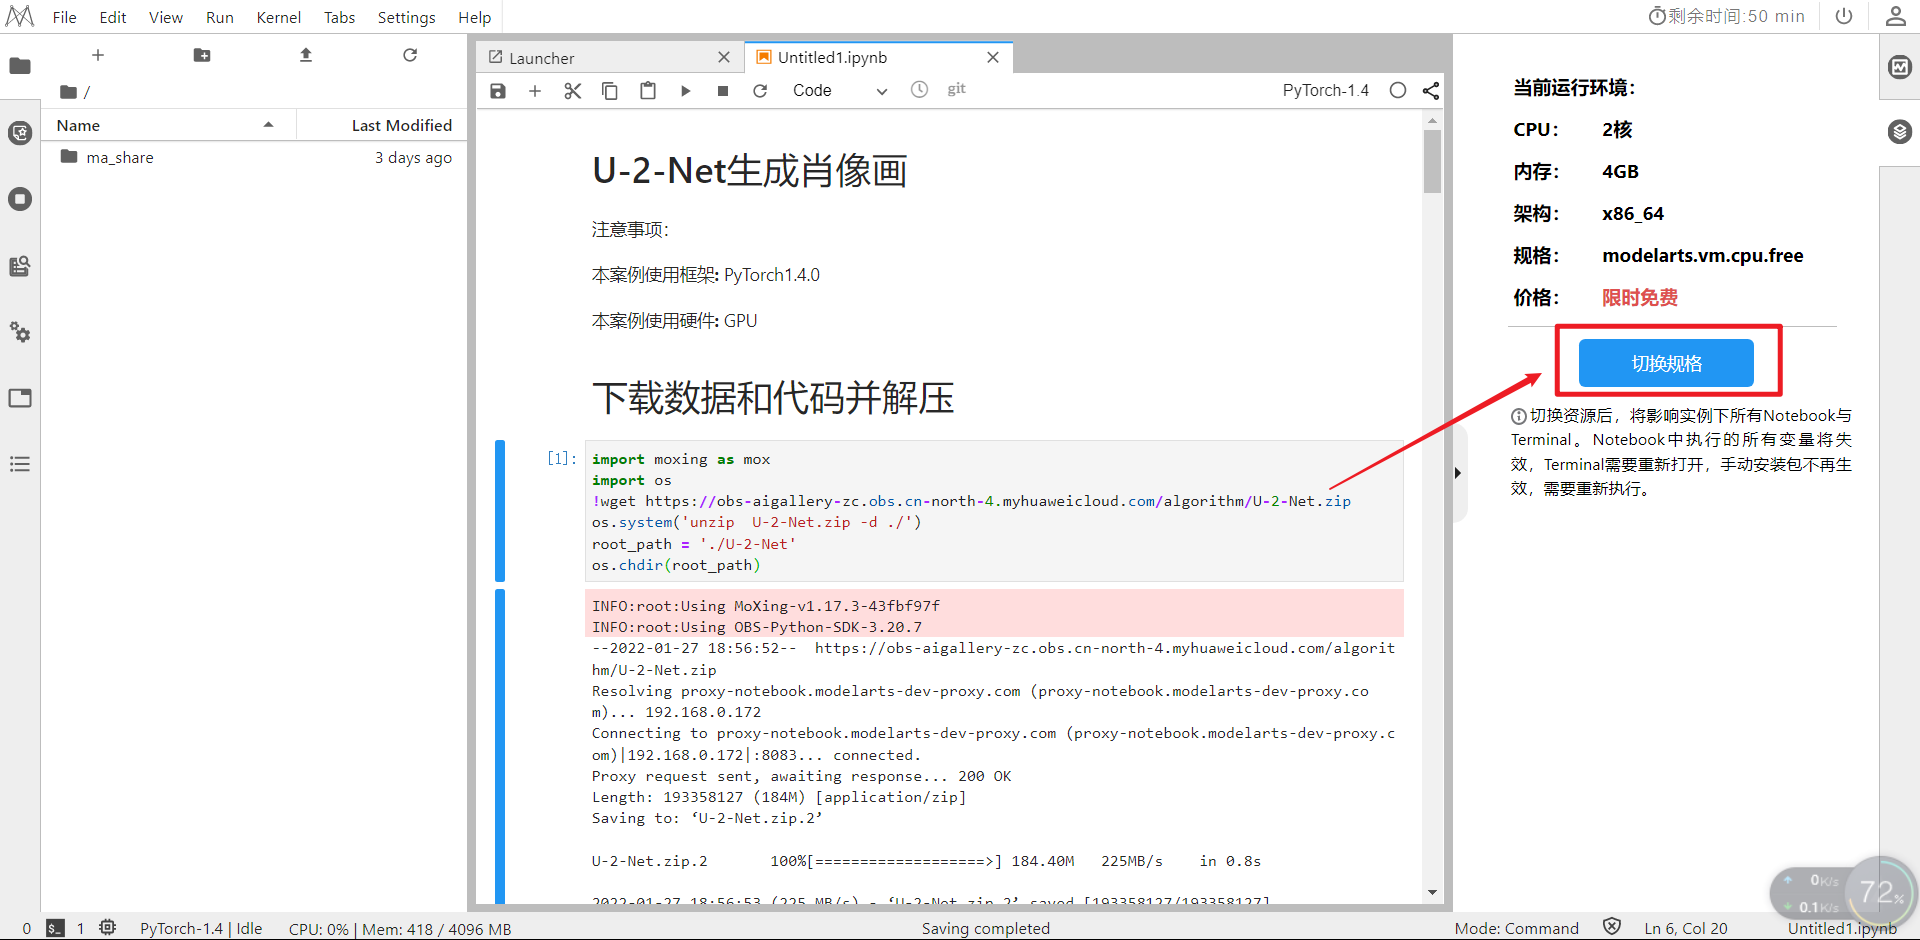Click the terminal icon in status bar
Image resolution: width=1920 pixels, height=940 pixels.
55,928
